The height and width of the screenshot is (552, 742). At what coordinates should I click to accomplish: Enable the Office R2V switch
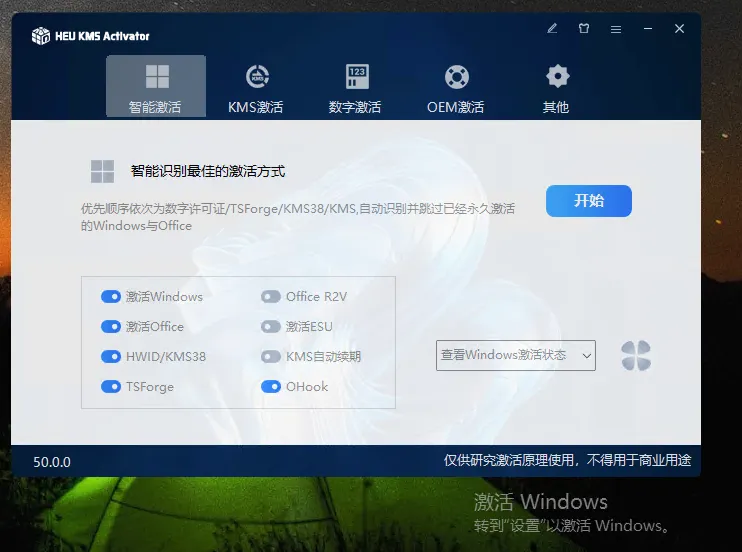[x=271, y=297]
